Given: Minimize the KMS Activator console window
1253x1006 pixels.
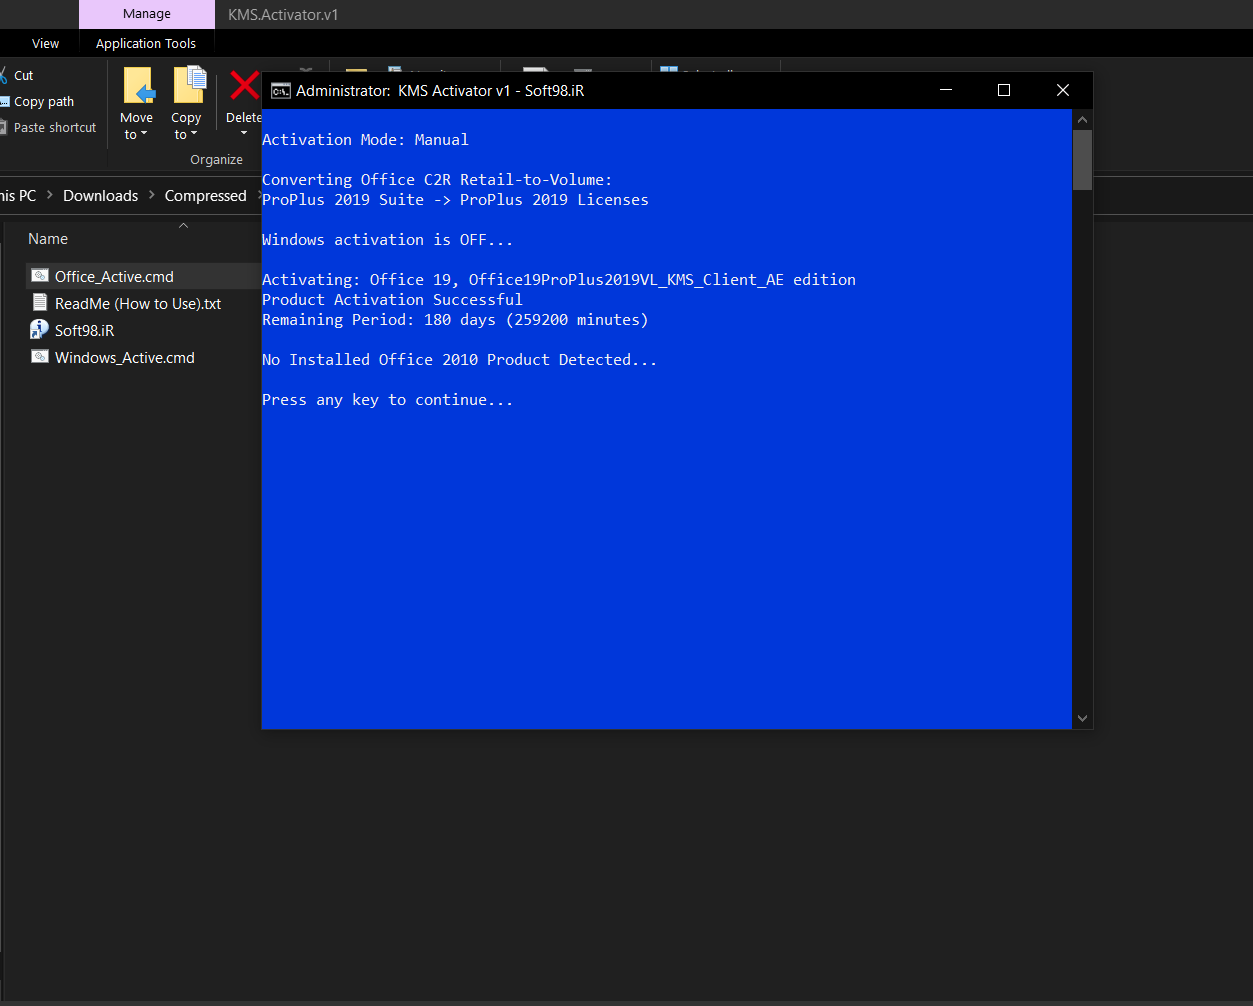Looking at the screenshot, I should point(947,90).
